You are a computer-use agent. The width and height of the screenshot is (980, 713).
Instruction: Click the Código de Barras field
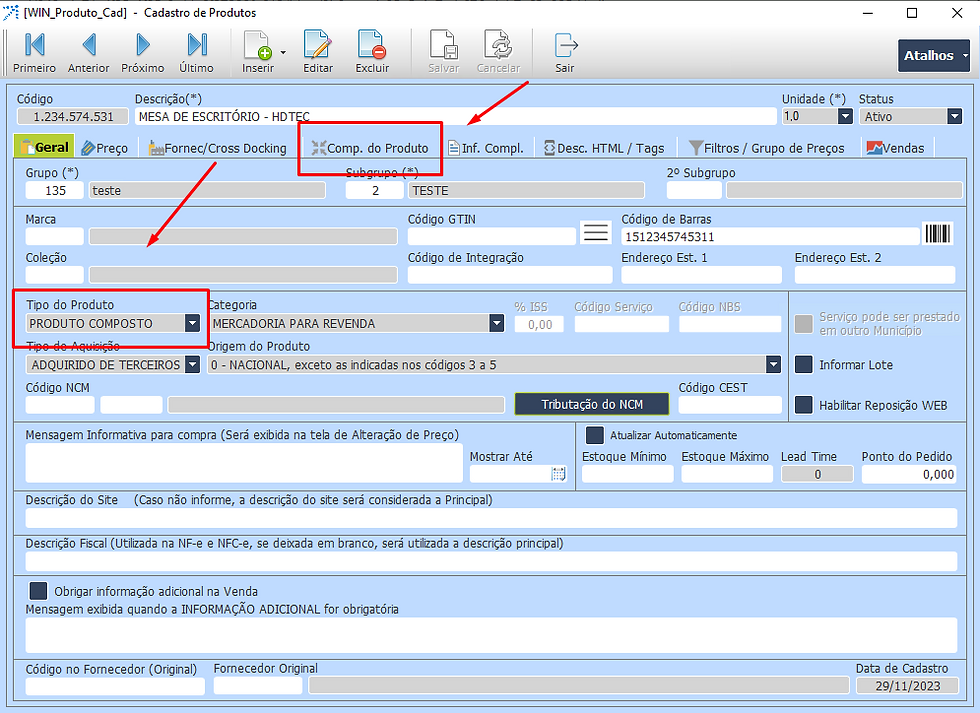[770, 236]
